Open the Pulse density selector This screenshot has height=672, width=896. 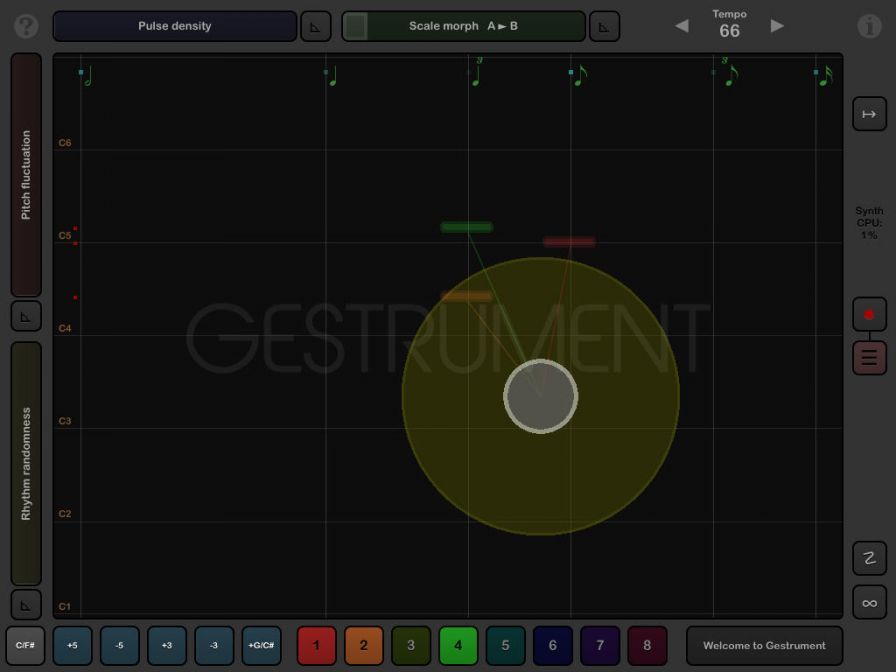174,25
